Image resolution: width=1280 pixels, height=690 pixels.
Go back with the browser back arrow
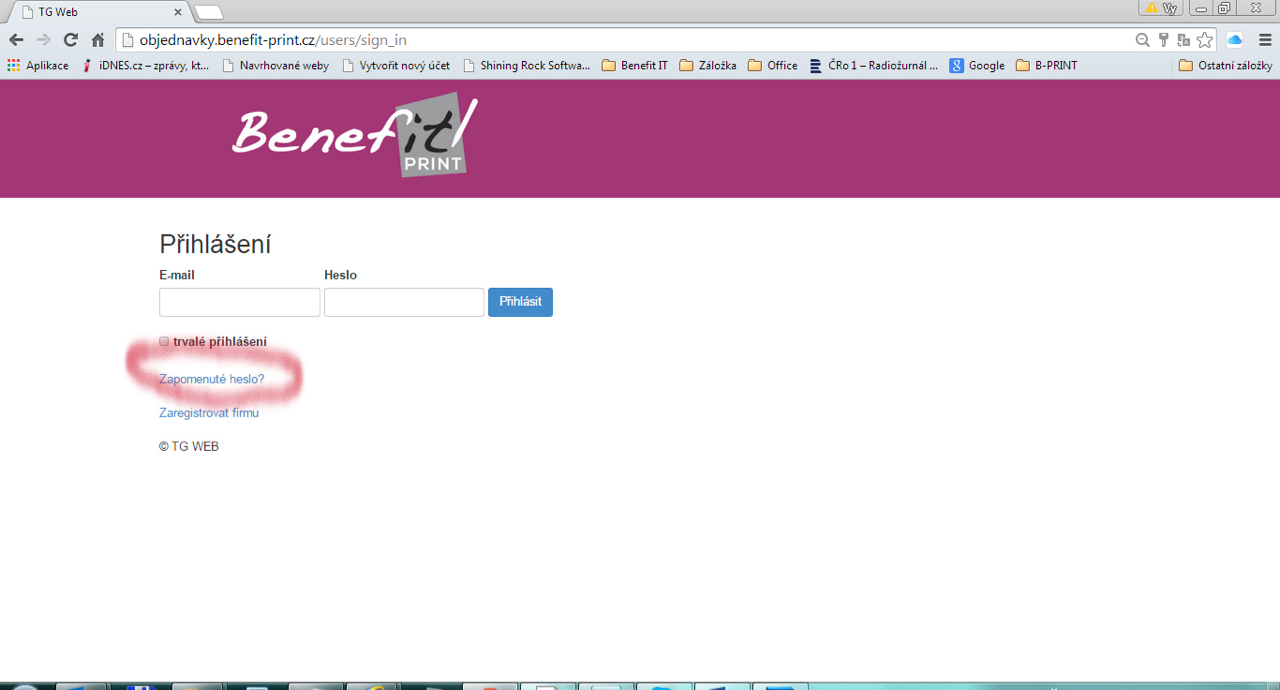[16, 40]
